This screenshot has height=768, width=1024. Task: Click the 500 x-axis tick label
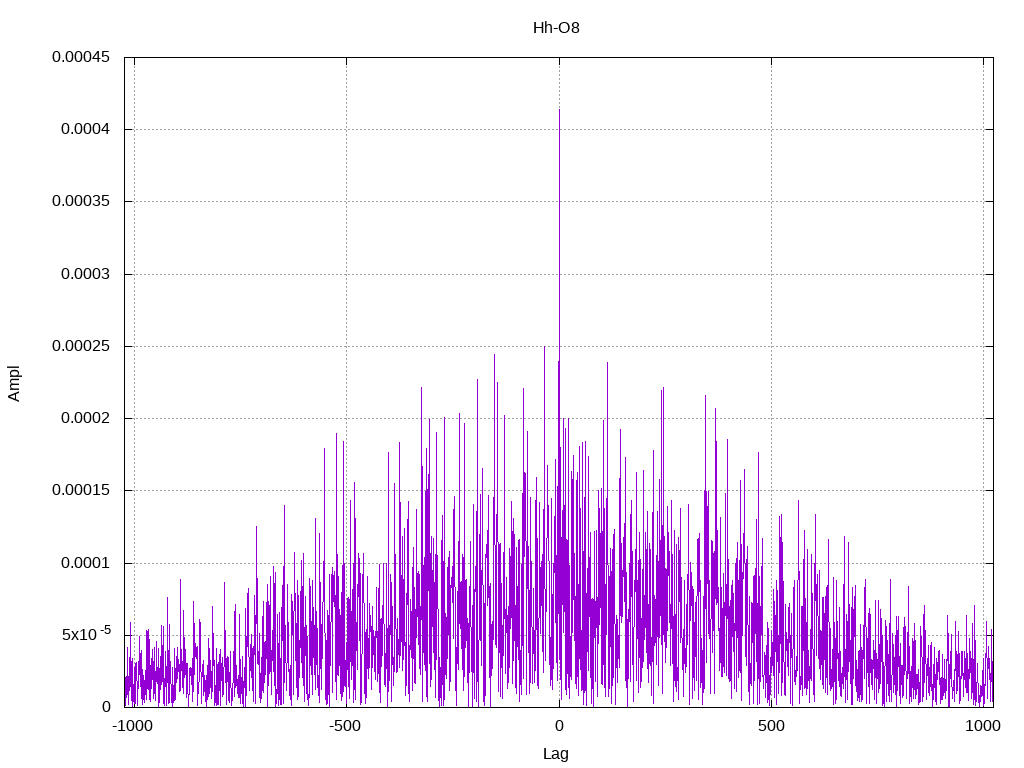coord(771,726)
